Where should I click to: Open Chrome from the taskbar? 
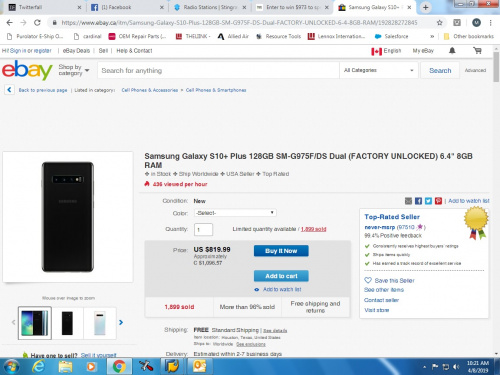[x=119, y=366]
